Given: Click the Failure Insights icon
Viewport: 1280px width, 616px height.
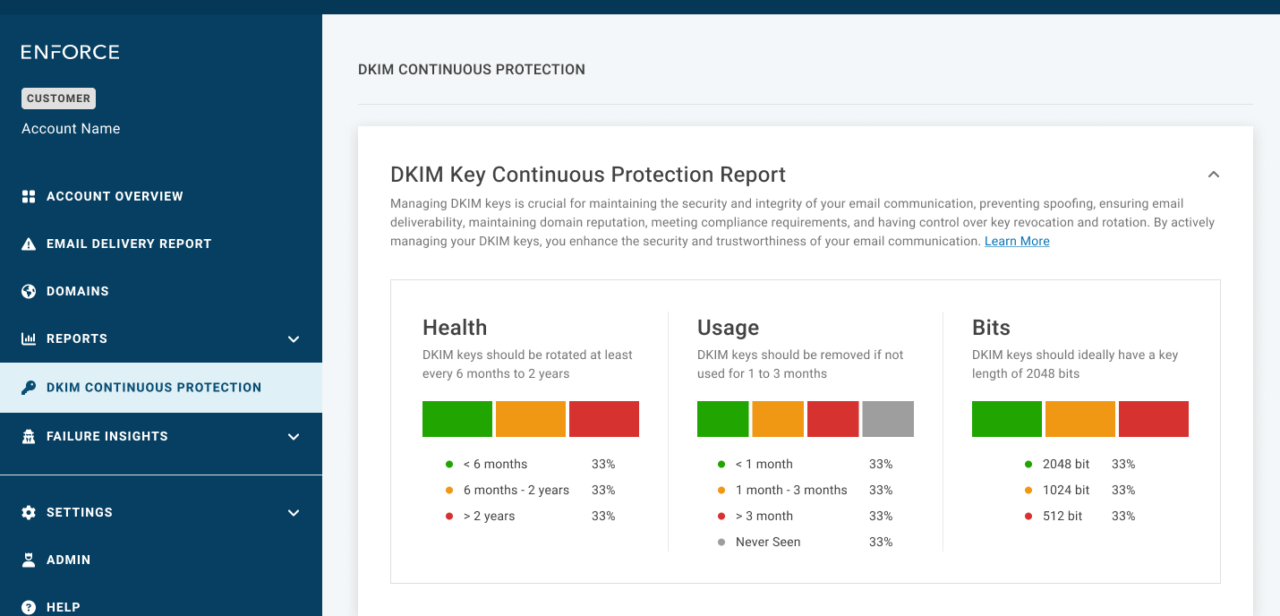Looking at the screenshot, I should 30,436.
